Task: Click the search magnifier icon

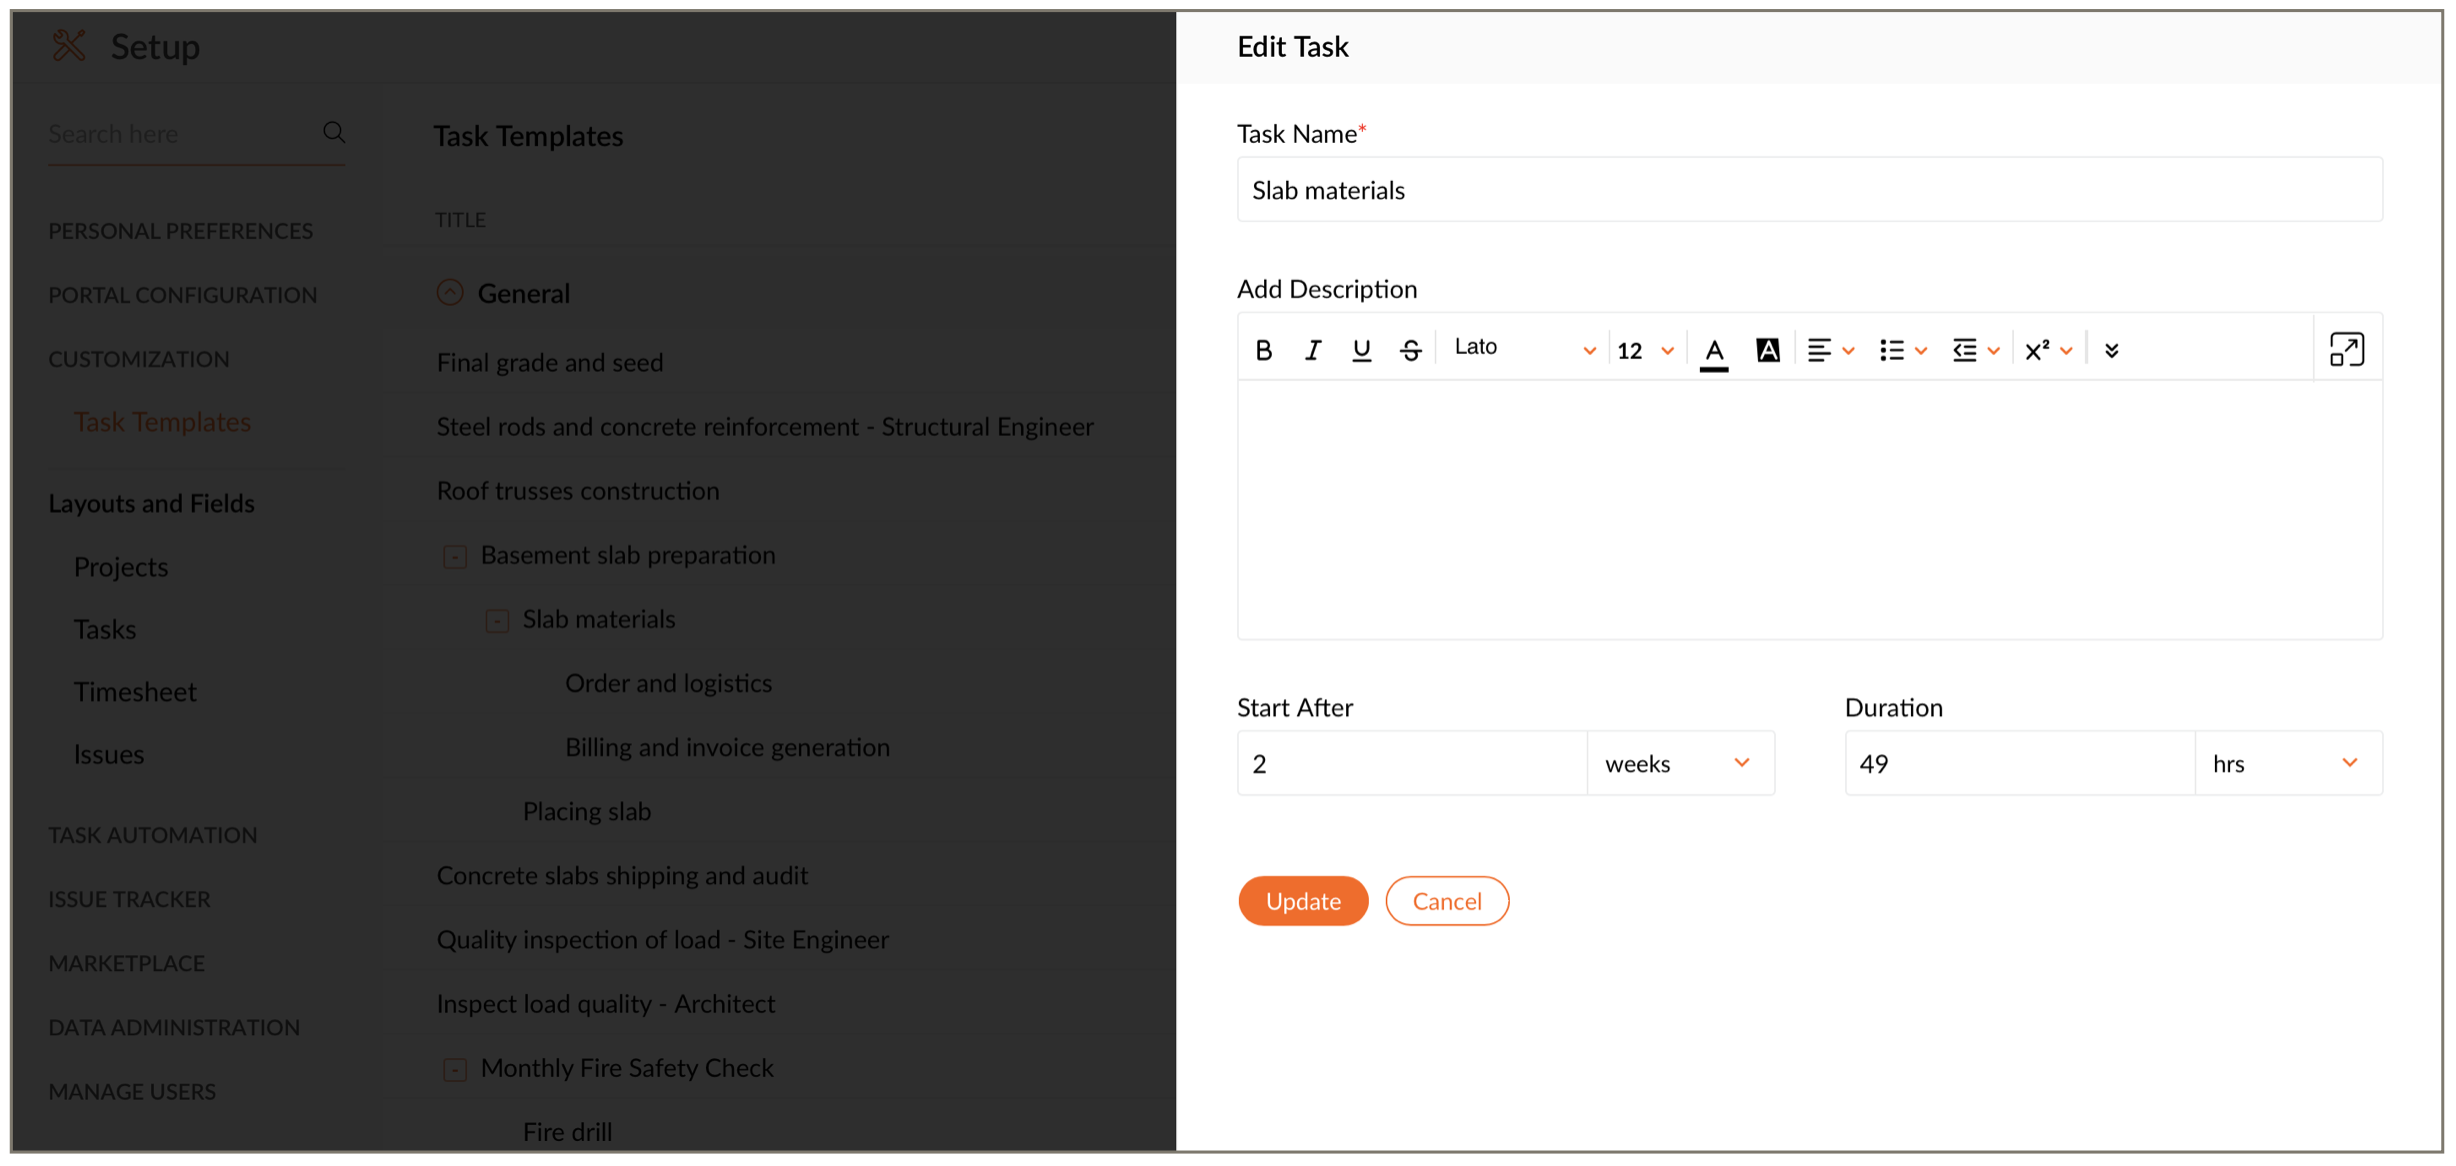Action: 334,132
